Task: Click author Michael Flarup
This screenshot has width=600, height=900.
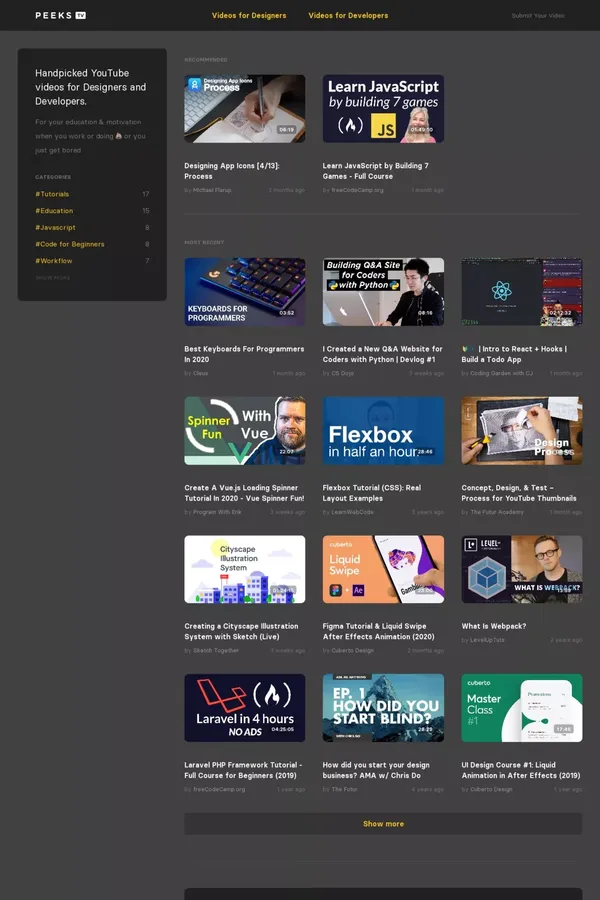Action: tap(212, 190)
